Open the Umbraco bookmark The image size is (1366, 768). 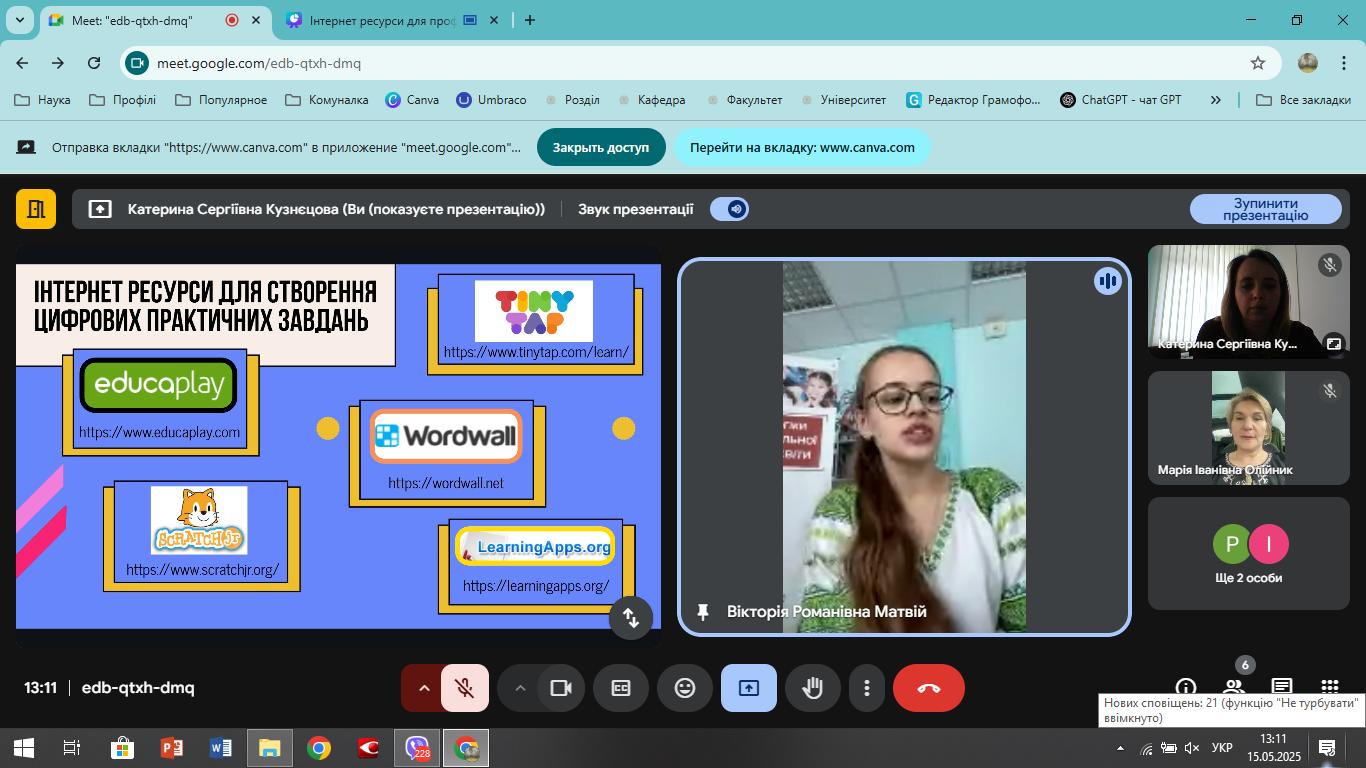click(491, 100)
